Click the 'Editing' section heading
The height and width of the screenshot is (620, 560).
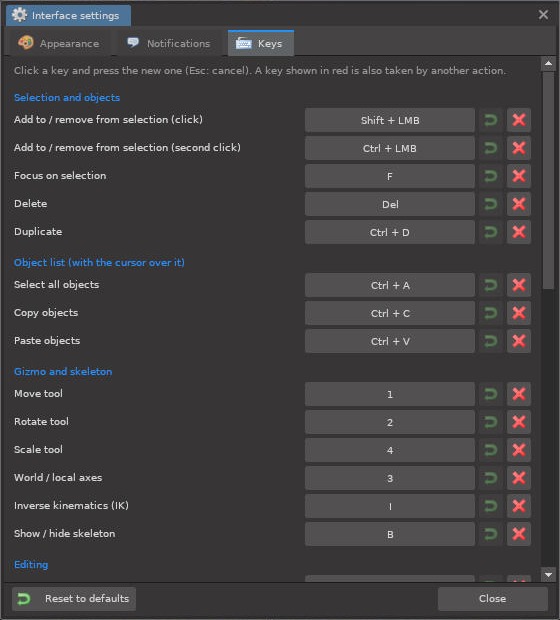[31, 565]
